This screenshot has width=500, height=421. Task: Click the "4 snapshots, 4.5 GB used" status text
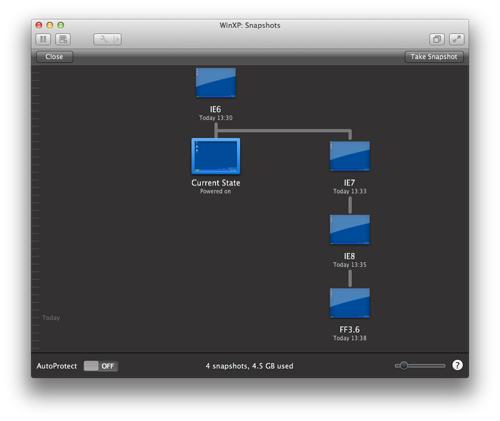pyautogui.click(x=249, y=366)
